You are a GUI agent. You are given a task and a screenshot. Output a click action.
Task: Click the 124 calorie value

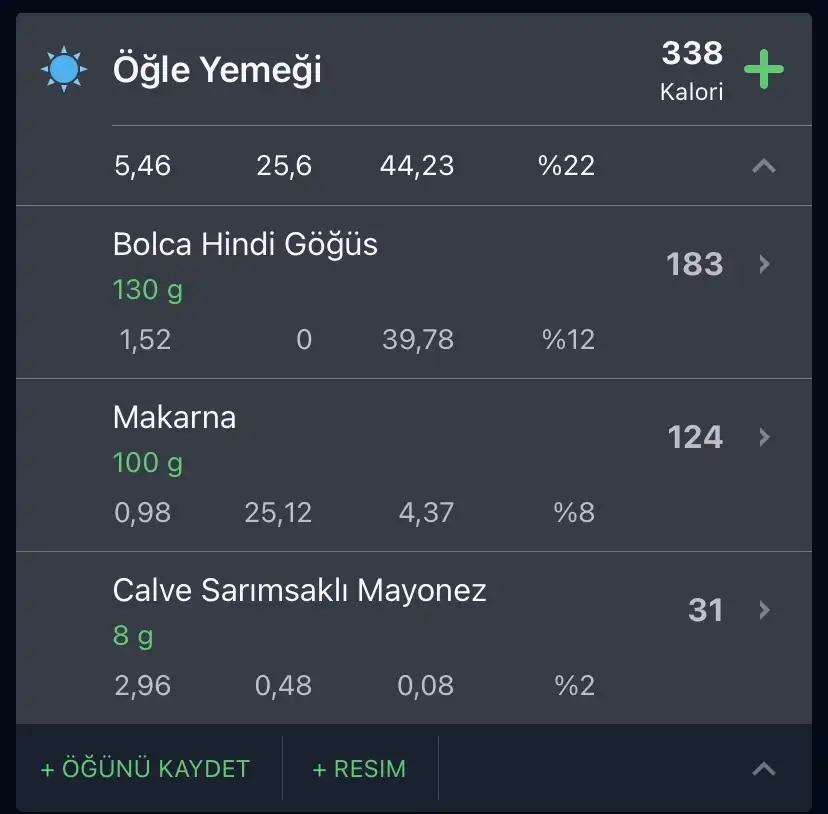coord(695,437)
